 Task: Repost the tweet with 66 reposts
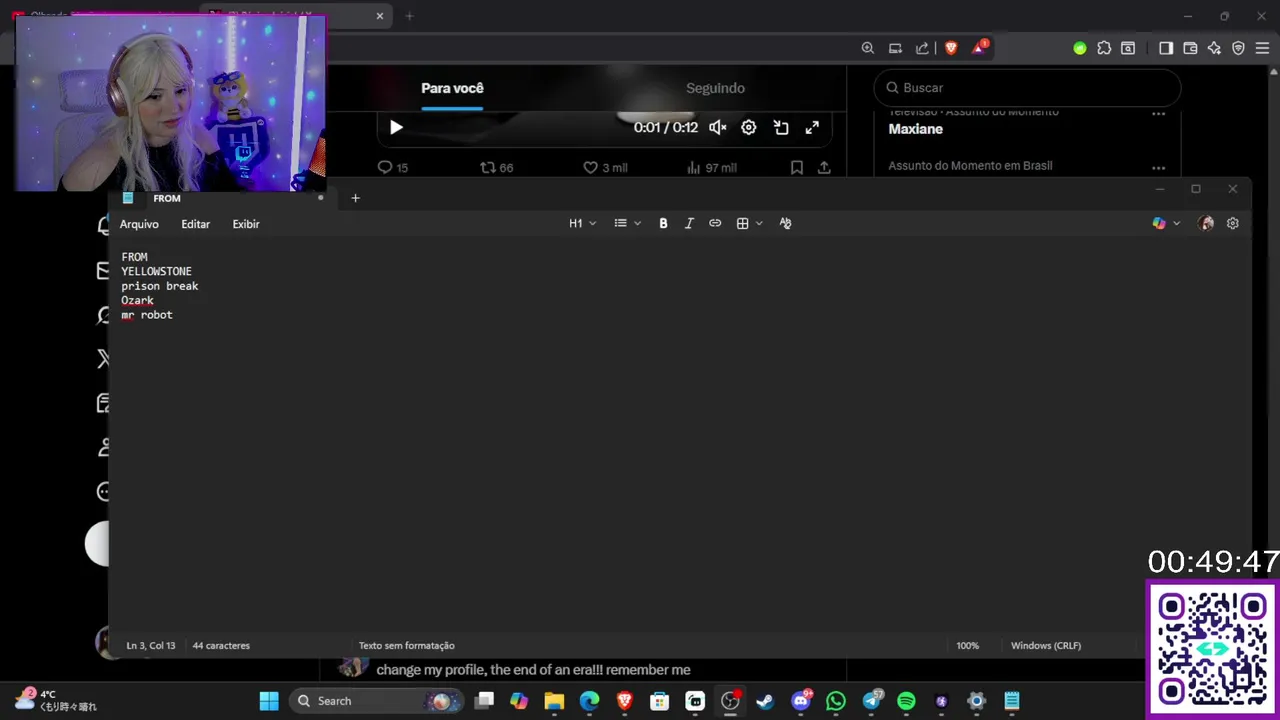pos(497,168)
